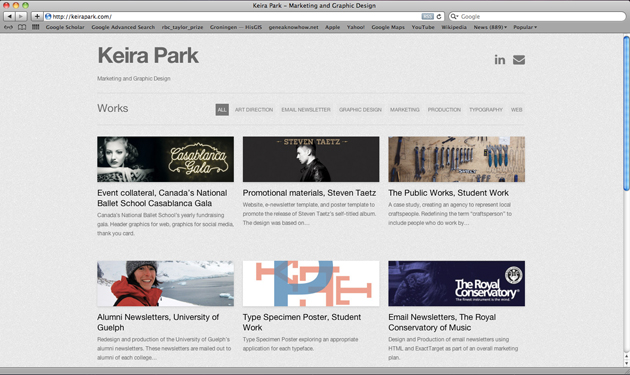This screenshot has width=630, height=375.
Task: Open the University of Guelph newsletter thumbnail
Action: coord(166,283)
